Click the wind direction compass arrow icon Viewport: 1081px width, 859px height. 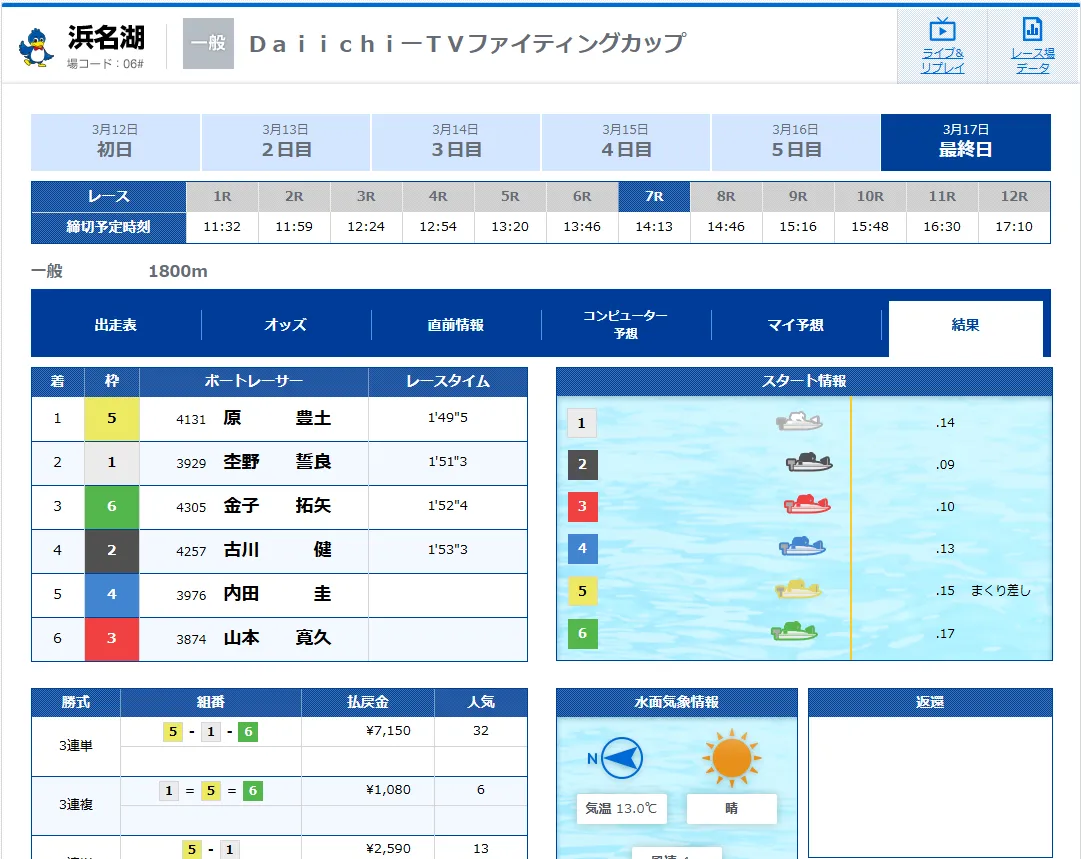622,759
